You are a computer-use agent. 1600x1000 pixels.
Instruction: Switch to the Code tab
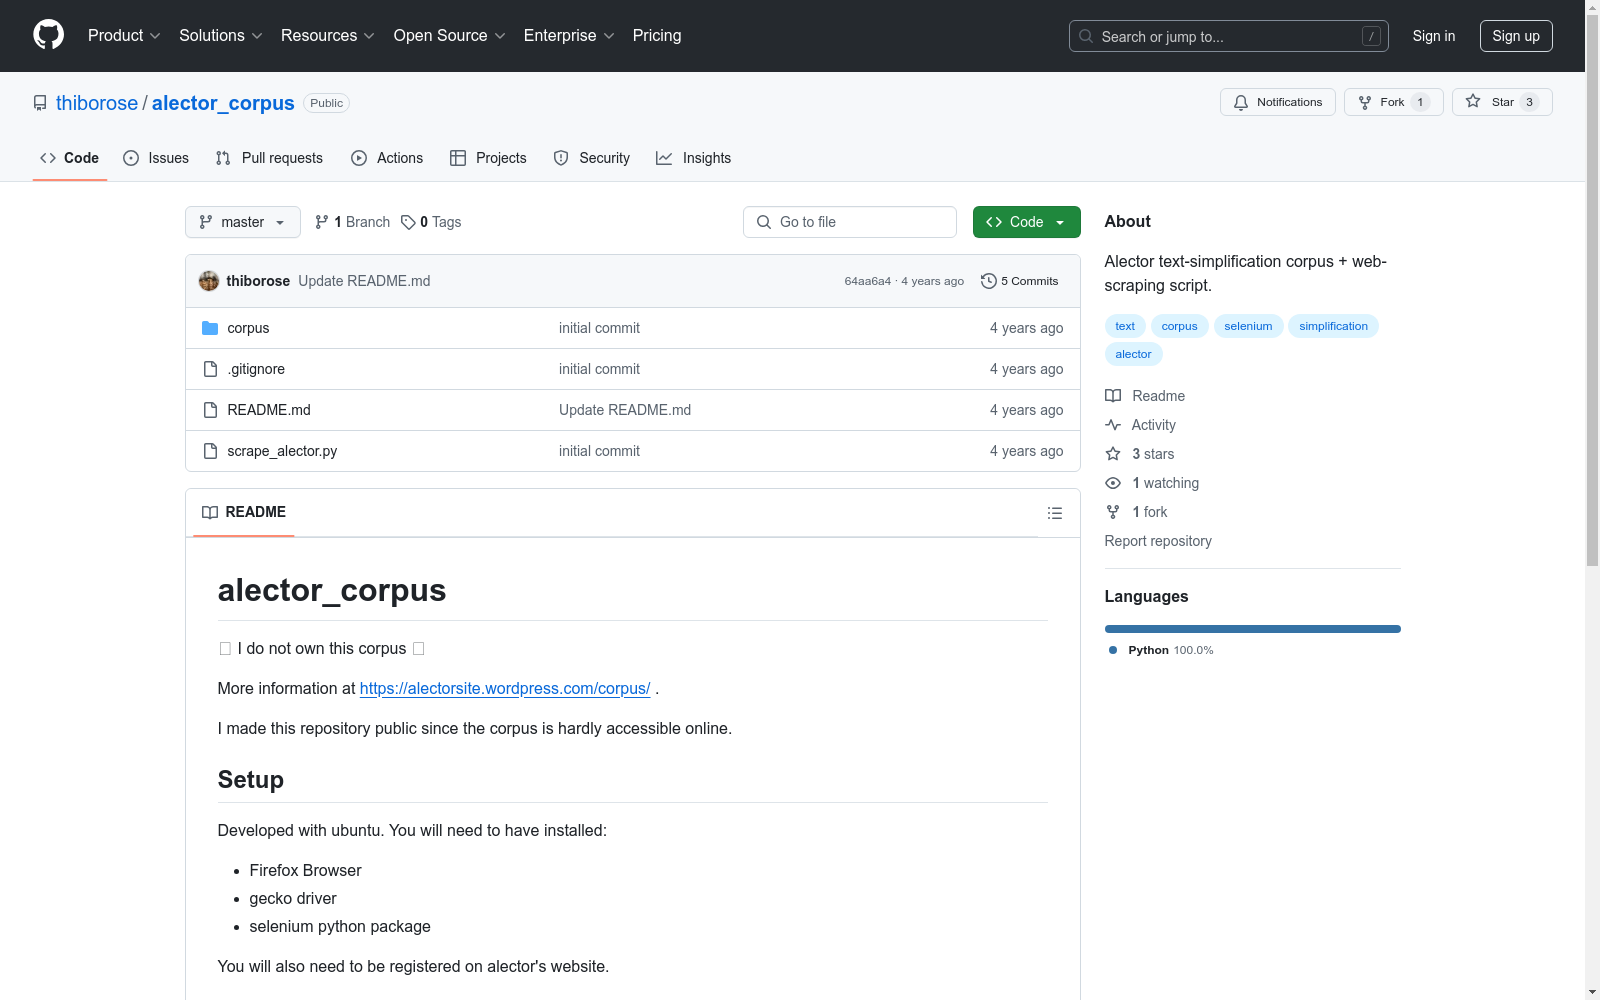pyautogui.click(x=70, y=158)
